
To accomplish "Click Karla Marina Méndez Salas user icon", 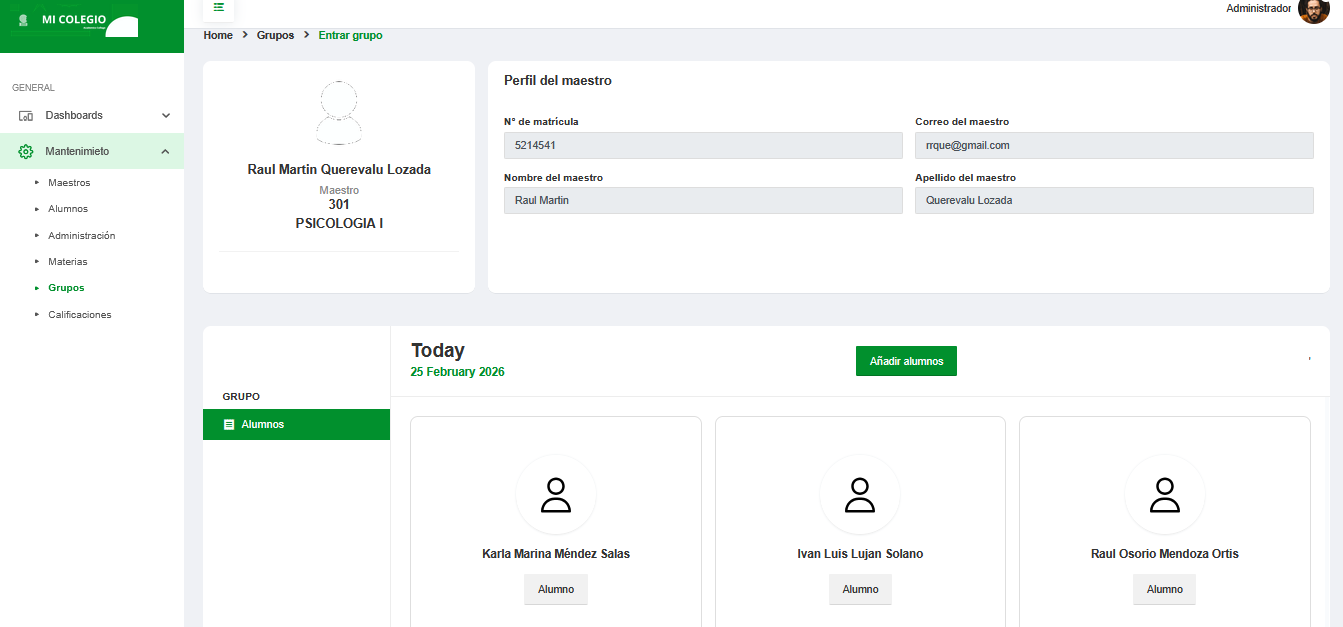I will [555, 495].
